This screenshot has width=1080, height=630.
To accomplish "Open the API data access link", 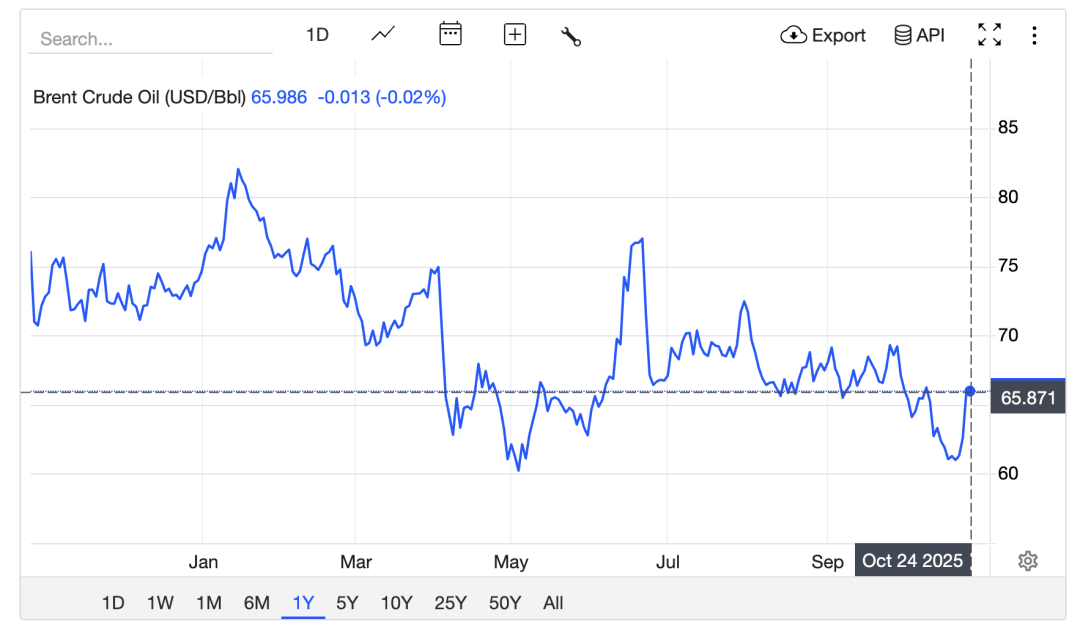I will (918, 35).
